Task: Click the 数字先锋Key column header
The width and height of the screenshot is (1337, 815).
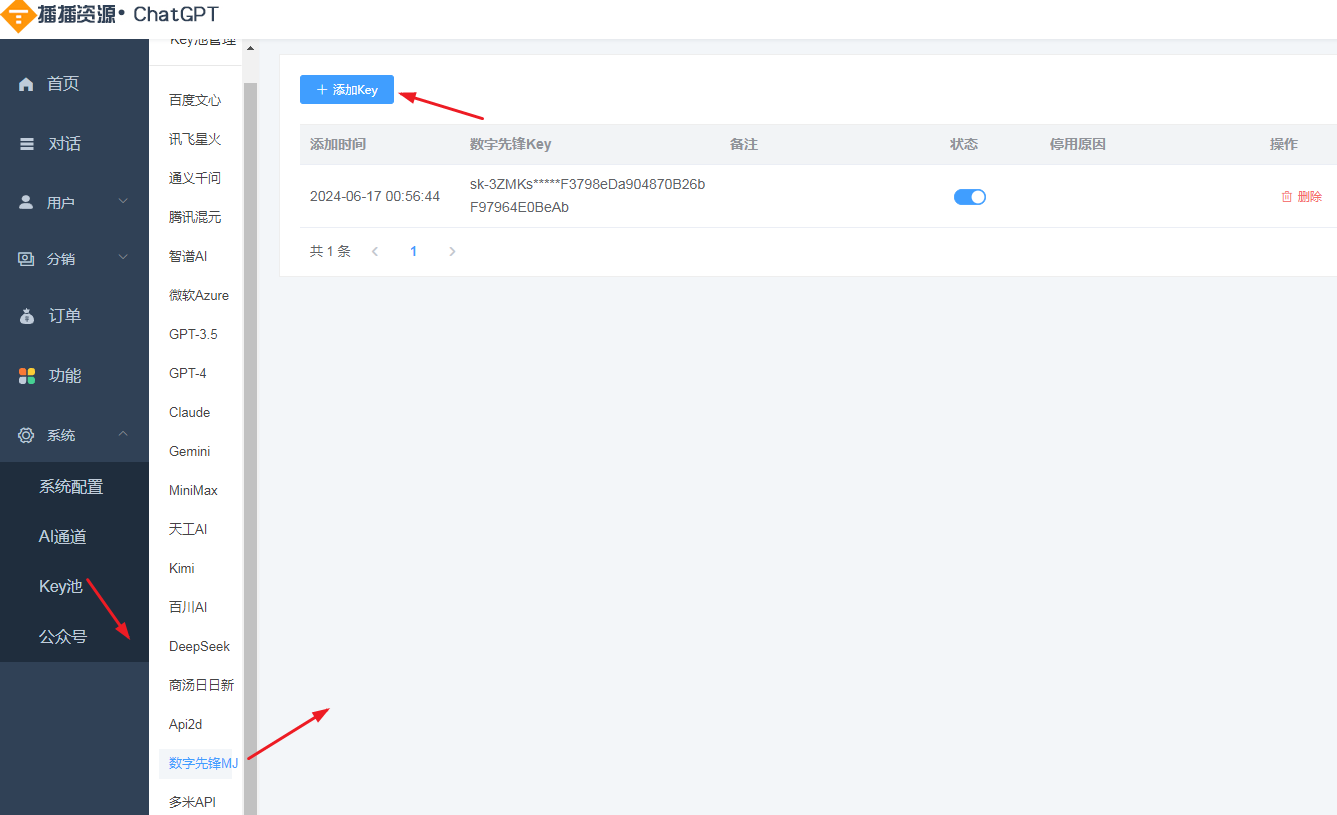Action: (510, 144)
